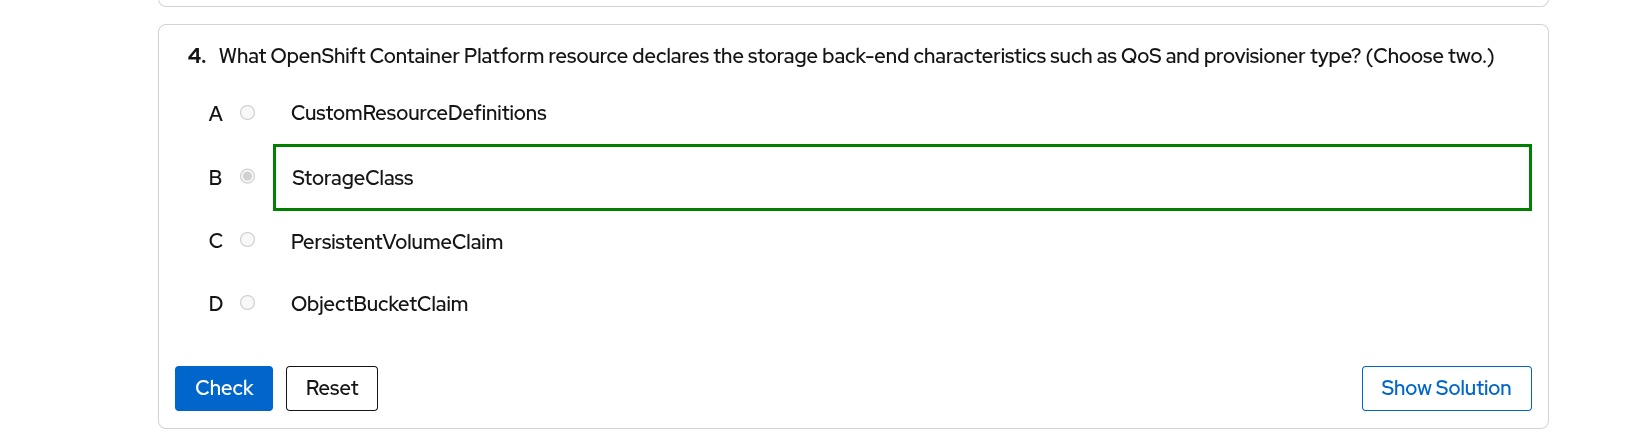The height and width of the screenshot is (443, 1643).
Task: Click the letter C option label
Action: [215, 241]
